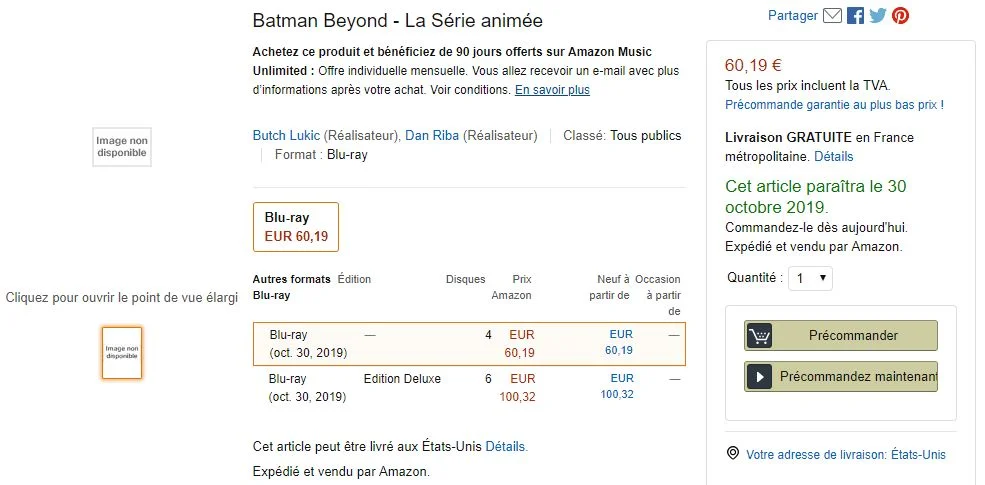Select the Blu-ray EUR 60,19 format box
The height and width of the screenshot is (485, 985).
[296, 227]
